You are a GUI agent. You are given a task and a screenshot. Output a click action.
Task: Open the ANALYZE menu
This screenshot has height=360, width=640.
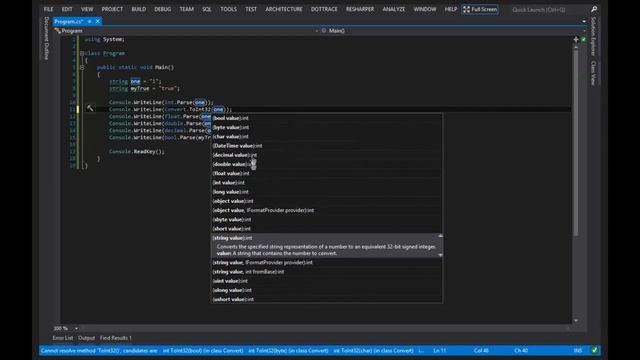click(393, 9)
